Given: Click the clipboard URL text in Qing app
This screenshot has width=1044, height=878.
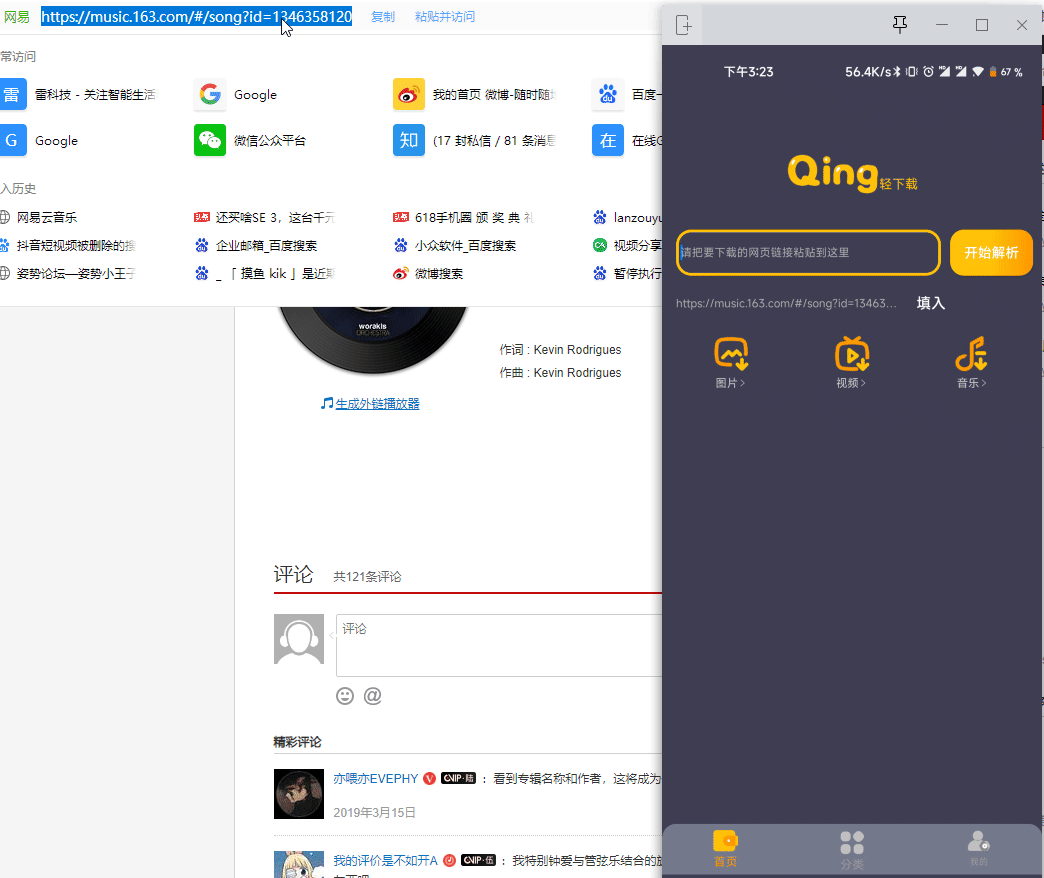Looking at the screenshot, I should point(786,304).
